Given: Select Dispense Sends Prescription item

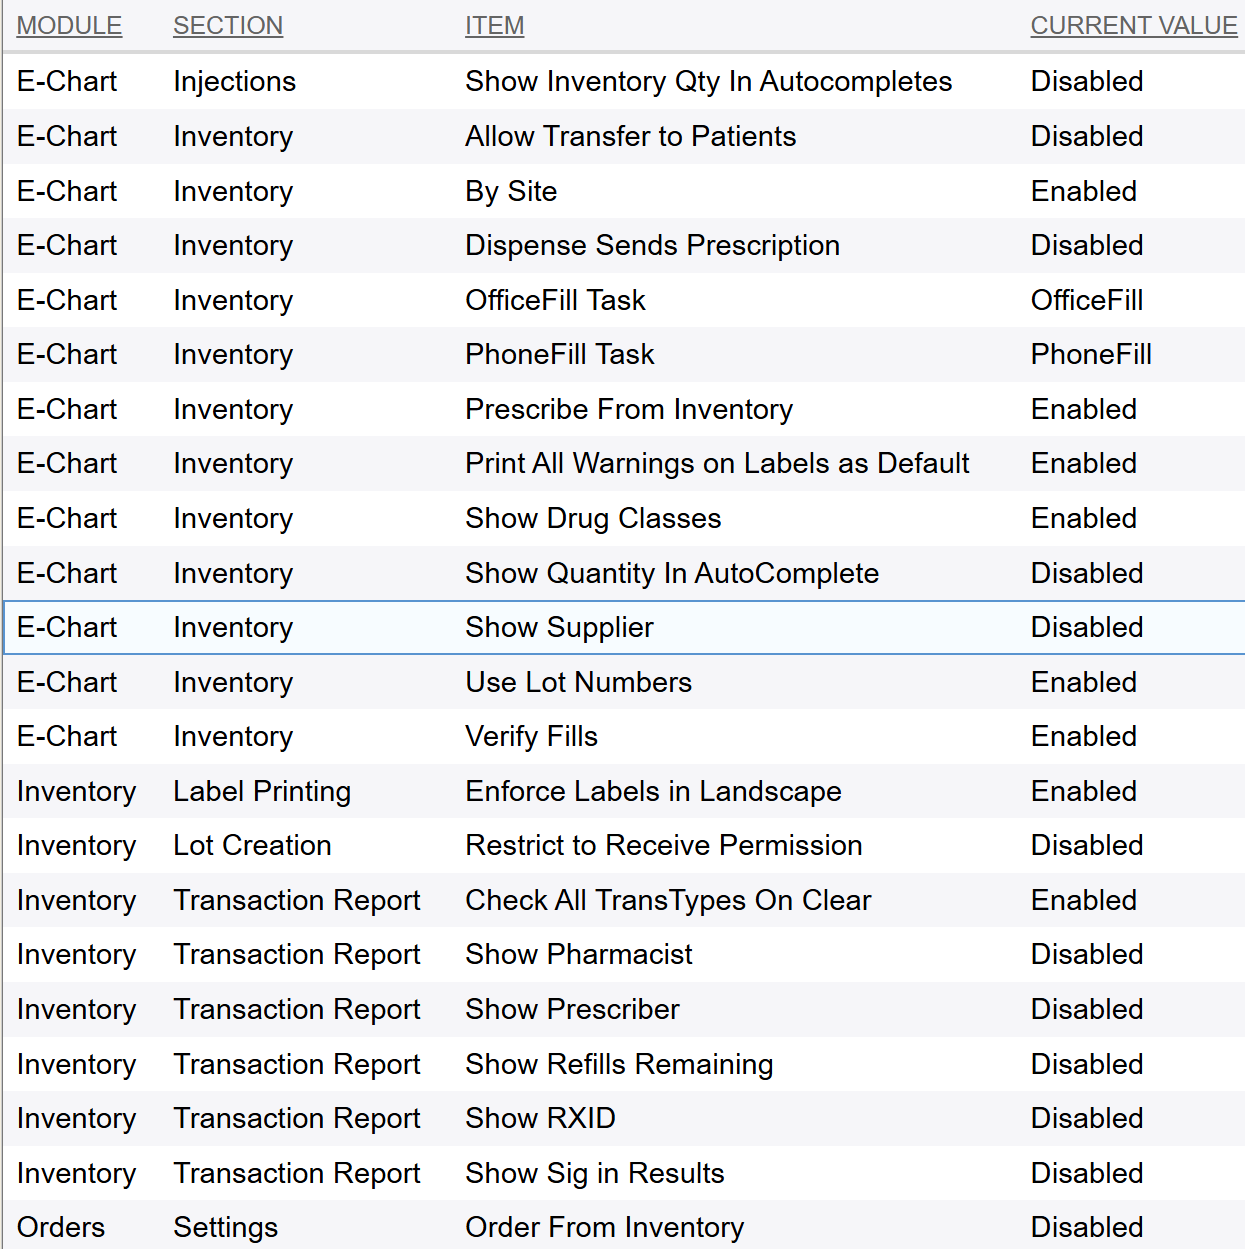Looking at the screenshot, I should [x=652, y=246].
